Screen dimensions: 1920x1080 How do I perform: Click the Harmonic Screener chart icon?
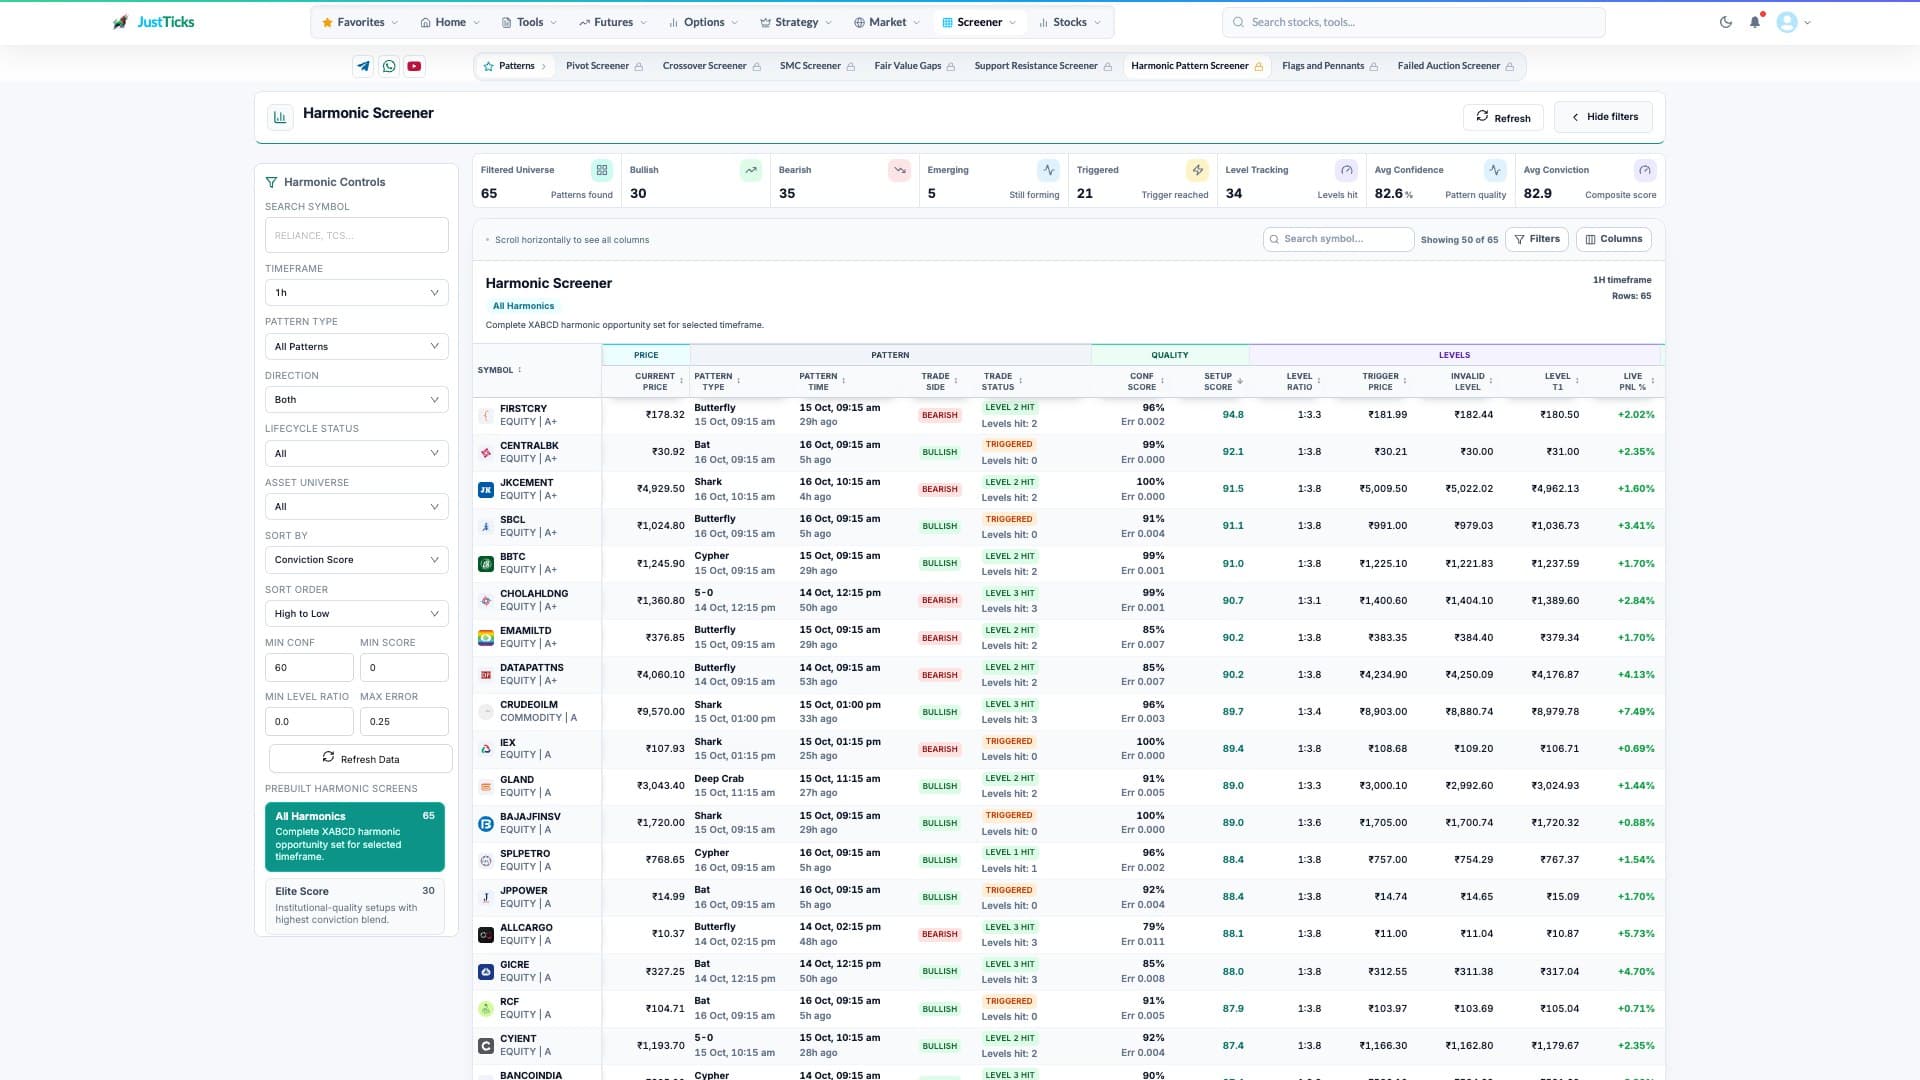[x=280, y=117]
